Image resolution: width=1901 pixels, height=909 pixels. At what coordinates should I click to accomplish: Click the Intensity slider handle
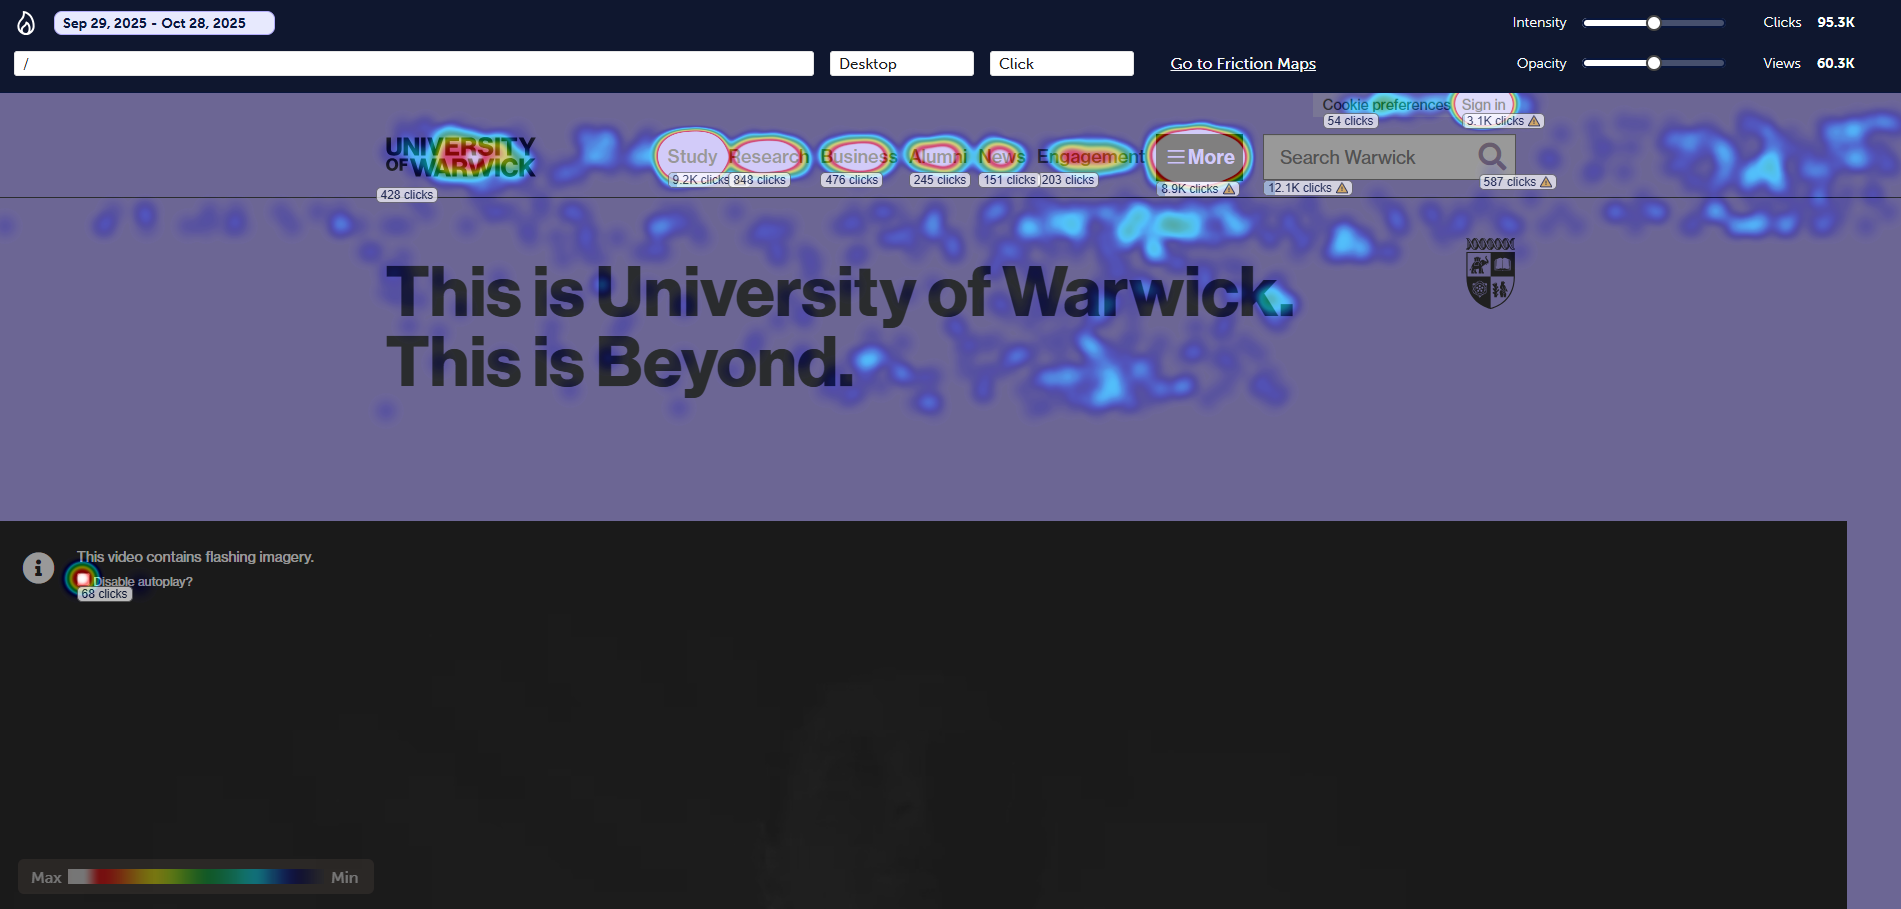[x=1654, y=23]
